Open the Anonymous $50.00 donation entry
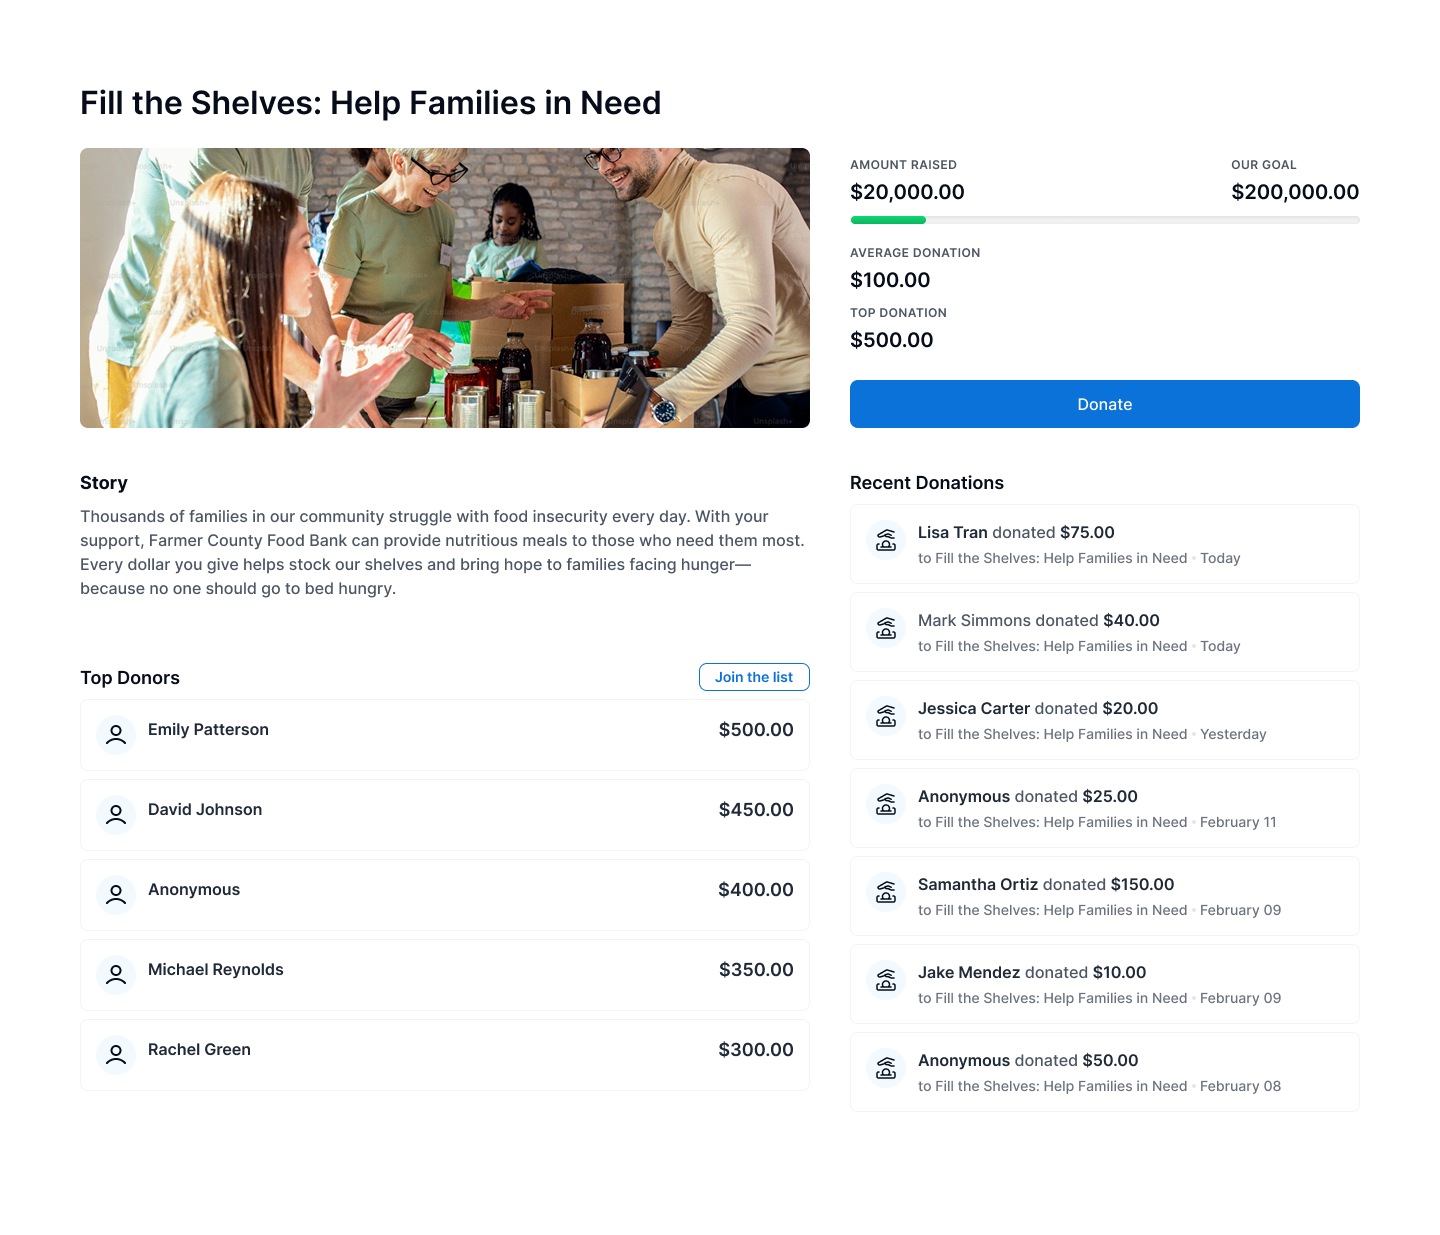Viewport: 1440px width, 1235px height. pyautogui.click(x=1104, y=1072)
